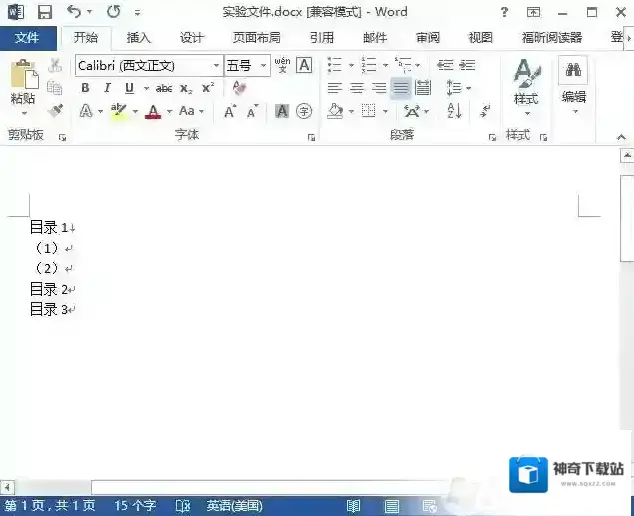Switch to the 插入 (Insert) tab
This screenshot has width=634, height=516.
pos(139,38)
